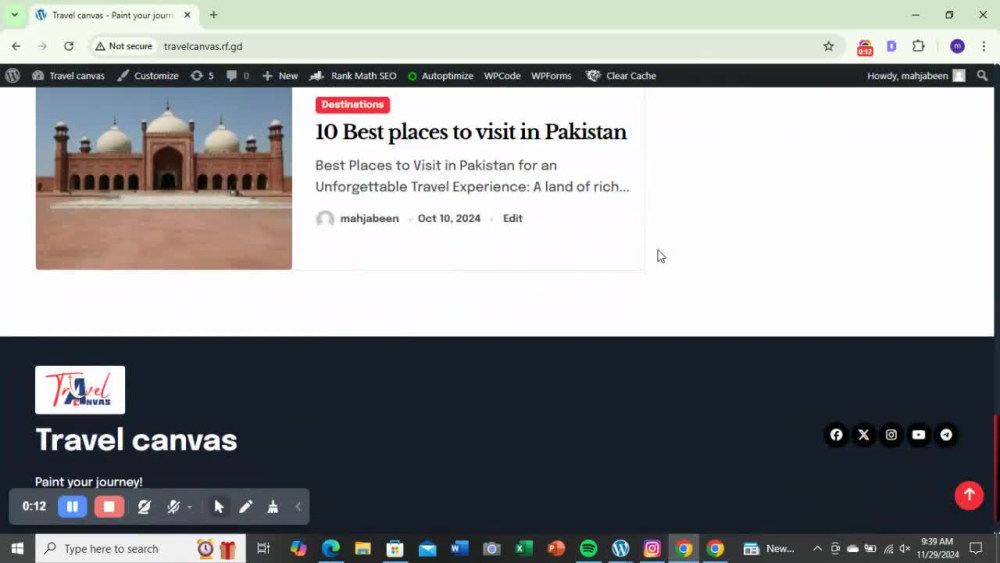
Task: Show hidden system tray icons
Action: (x=817, y=548)
